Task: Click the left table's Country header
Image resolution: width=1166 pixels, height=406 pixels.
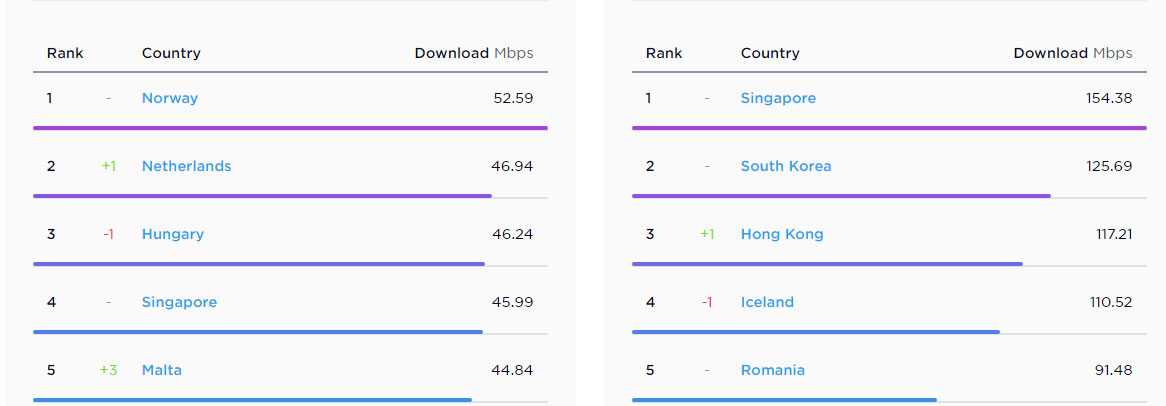Action: pos(171,53)
